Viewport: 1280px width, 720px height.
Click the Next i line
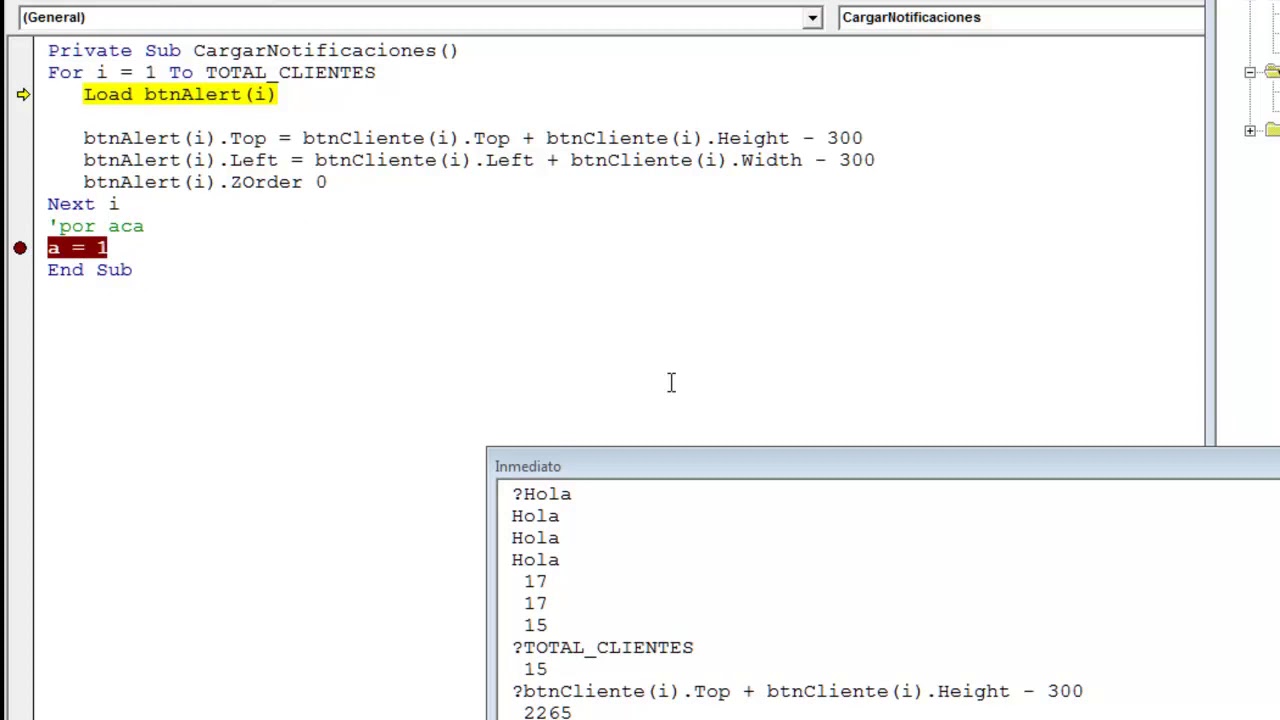pyautogui.click(x=82, y=204)
